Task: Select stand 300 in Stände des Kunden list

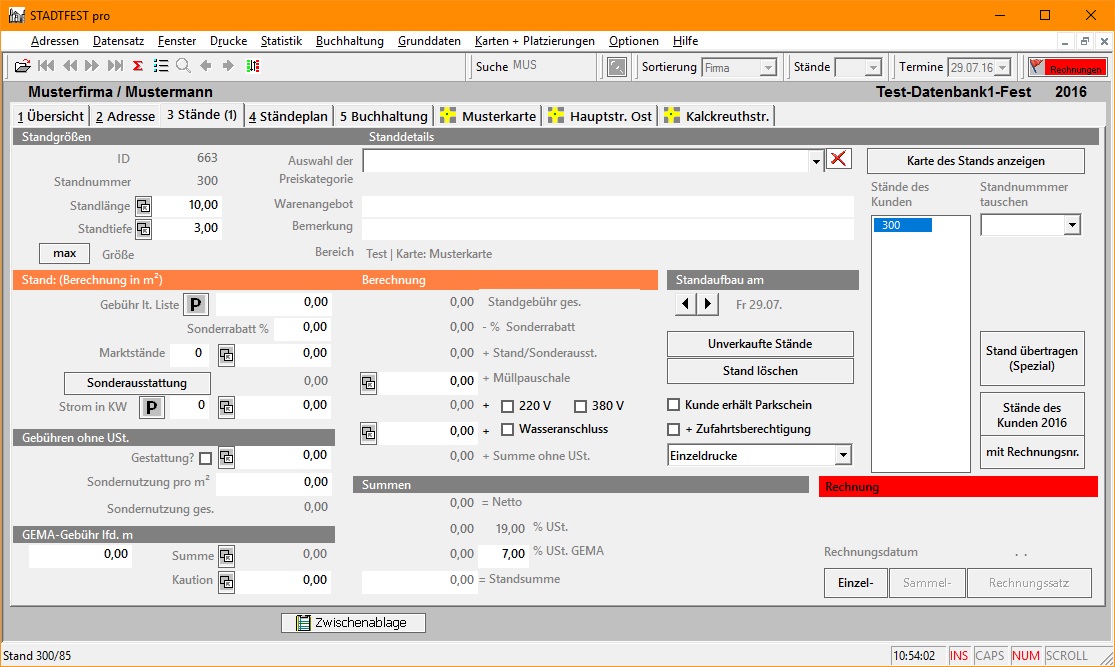Action: click(x=902, y=226)
